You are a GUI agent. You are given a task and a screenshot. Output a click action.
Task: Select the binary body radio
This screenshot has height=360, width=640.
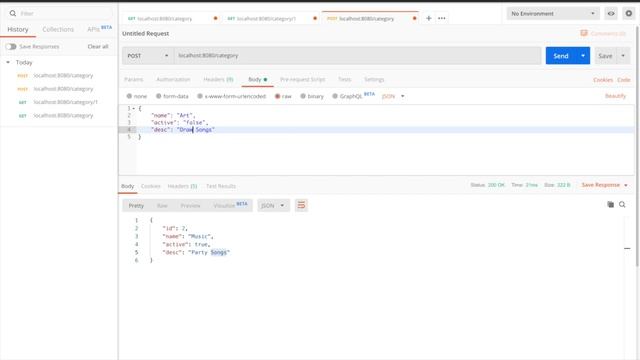[x=303, y=96]
